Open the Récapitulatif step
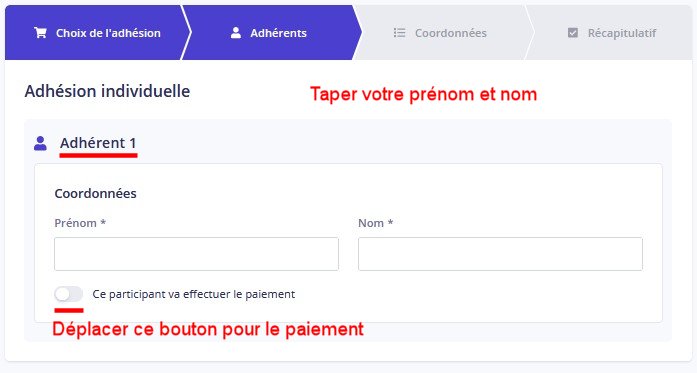The width and height of the screenshot is (697, 373). (612, 32)
